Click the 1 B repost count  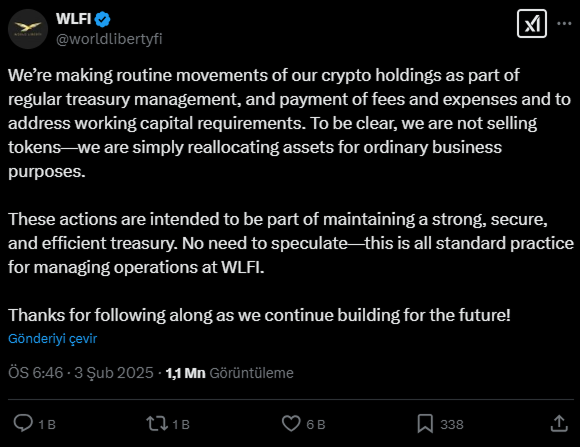(x=181, y=424)
